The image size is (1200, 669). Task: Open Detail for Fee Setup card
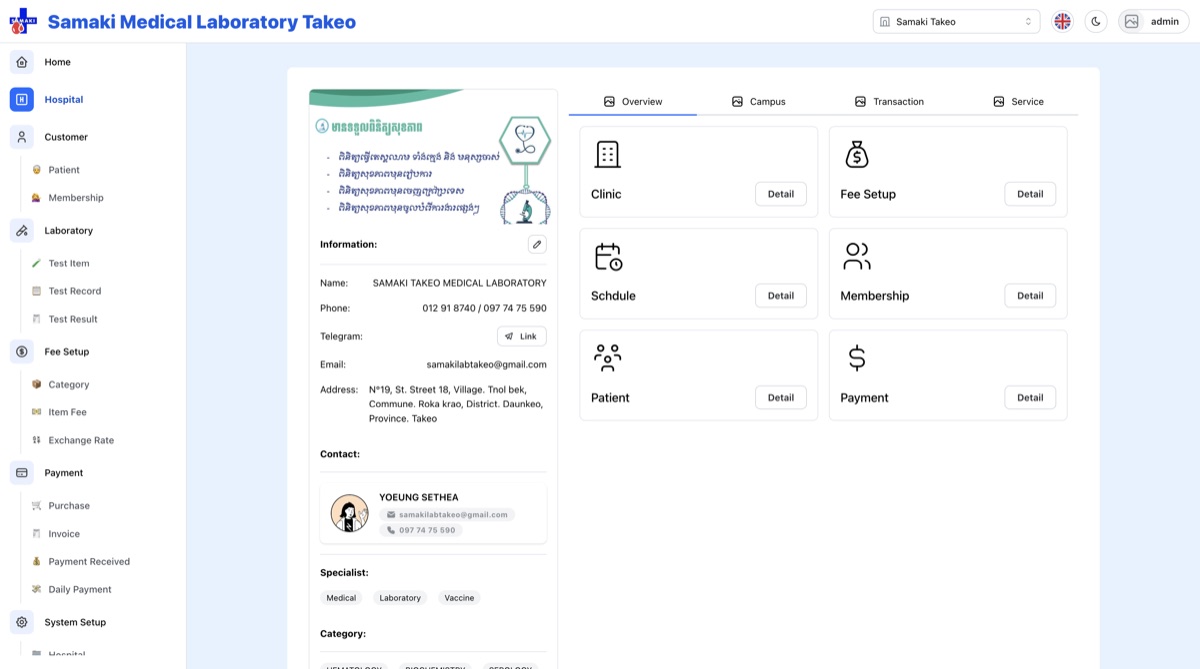click(x=1030, y=194)
